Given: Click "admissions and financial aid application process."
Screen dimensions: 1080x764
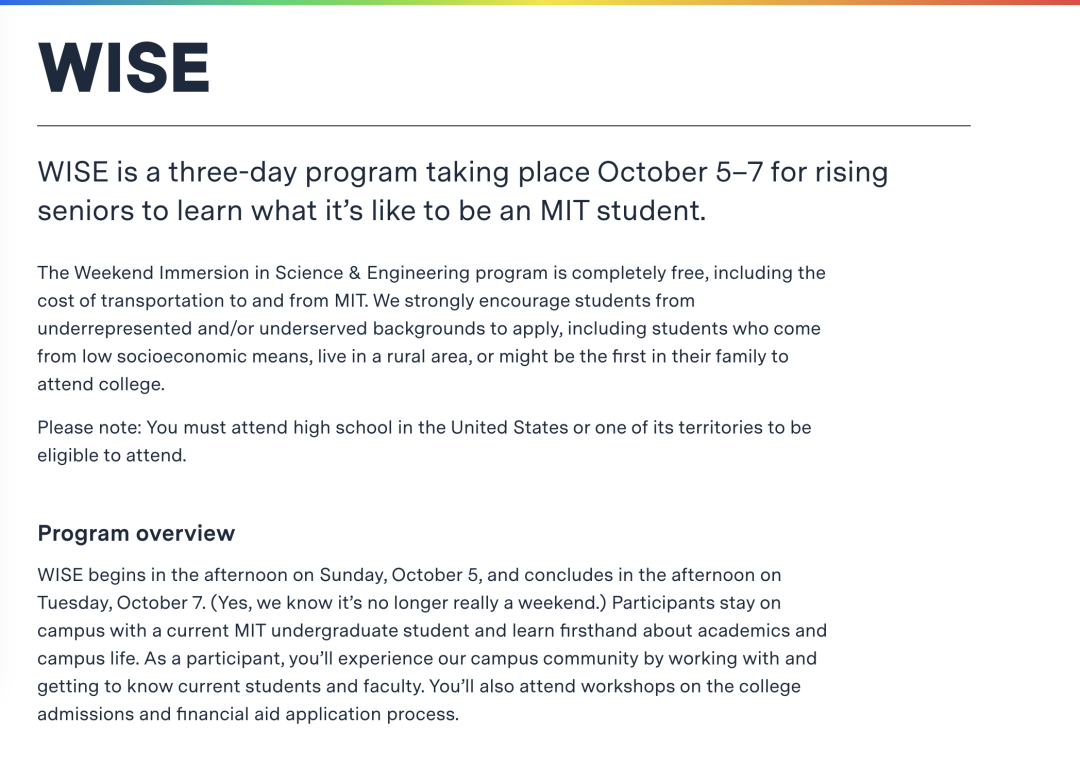Looking at the screenshot, I should [248, 715].
